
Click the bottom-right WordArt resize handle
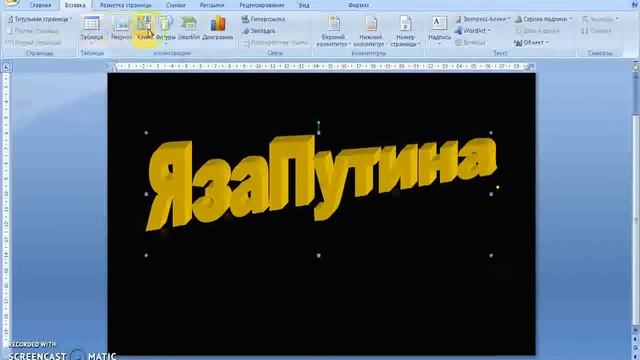click(x=491, y=256)
